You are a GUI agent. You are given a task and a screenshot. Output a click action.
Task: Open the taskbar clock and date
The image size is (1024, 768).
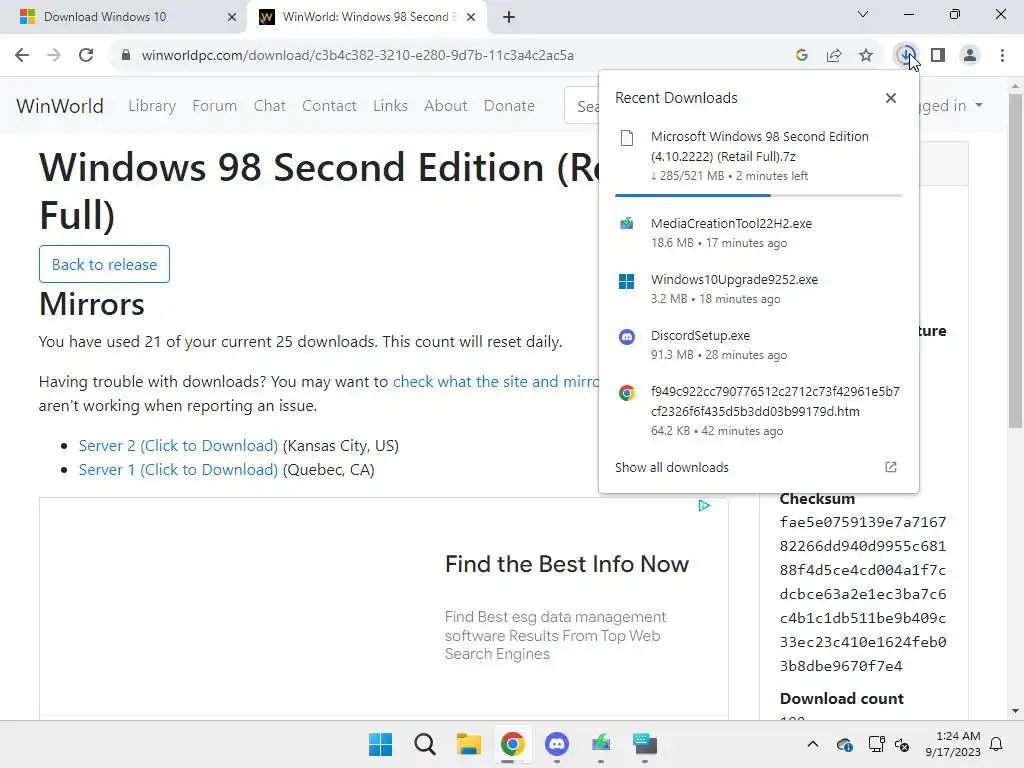(x=953, y=744)
